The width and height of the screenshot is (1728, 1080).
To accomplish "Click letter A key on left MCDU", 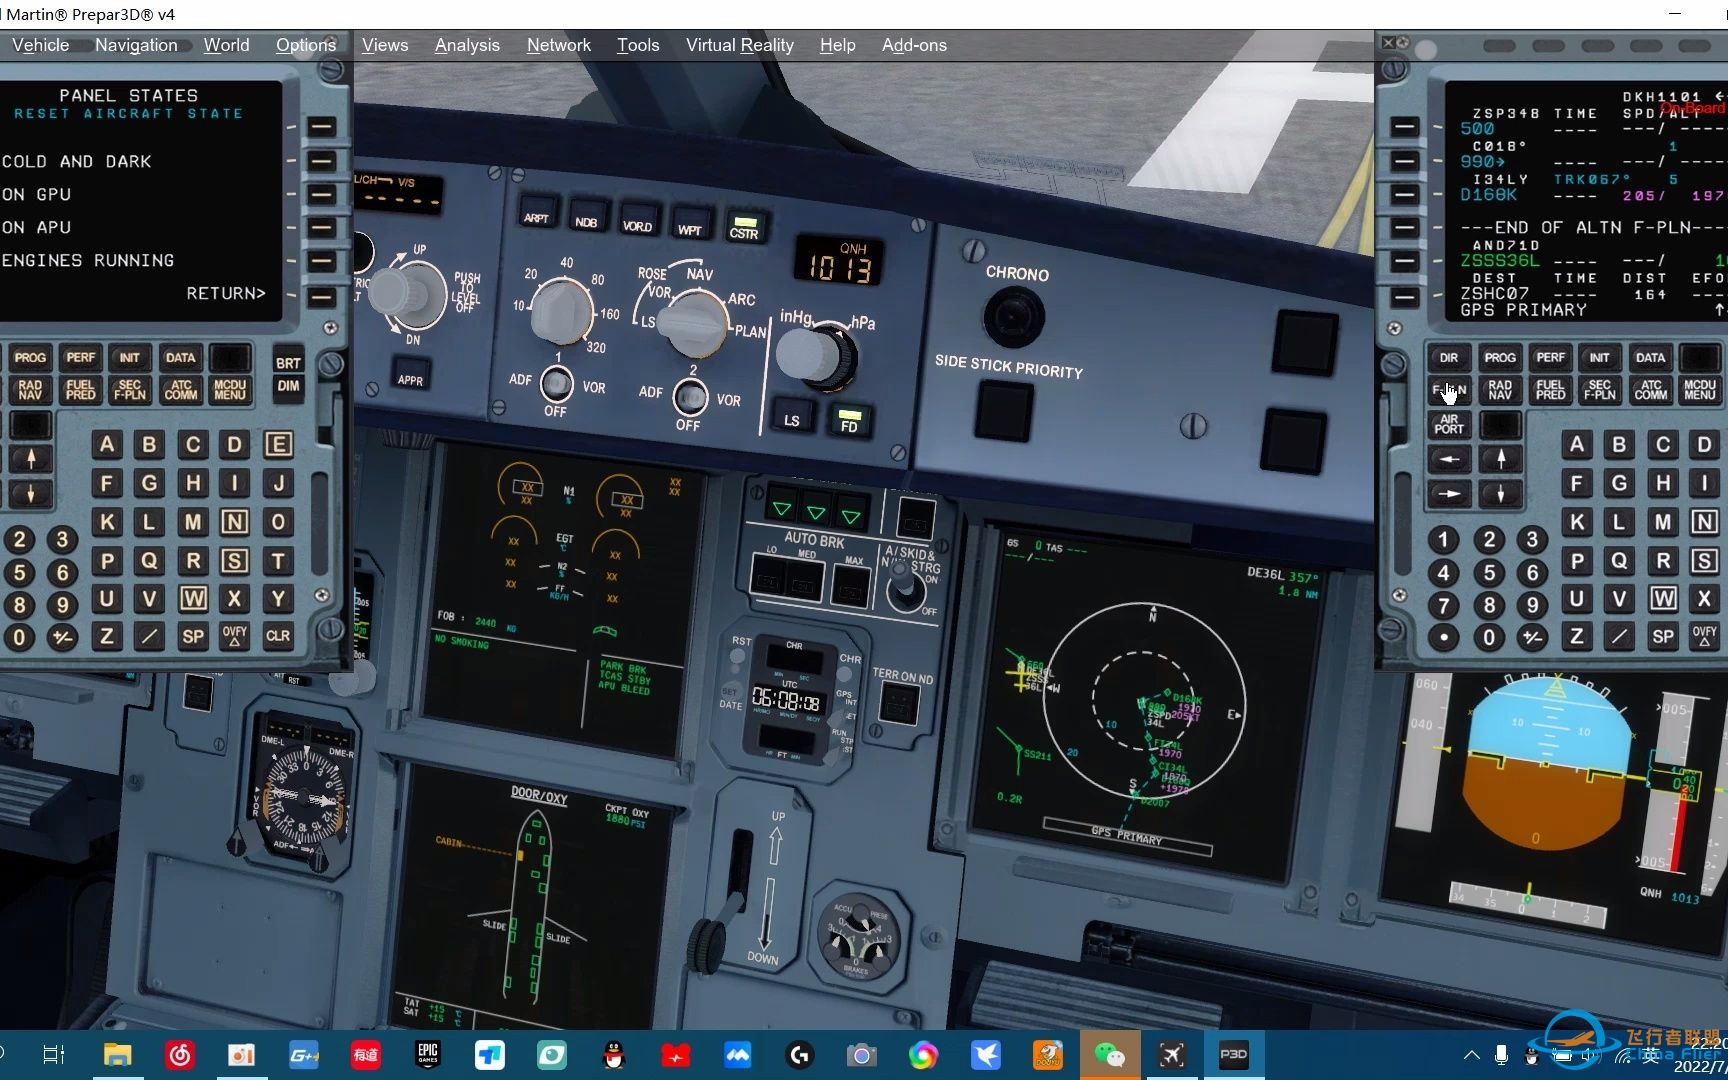I will (x=107, y=444).
